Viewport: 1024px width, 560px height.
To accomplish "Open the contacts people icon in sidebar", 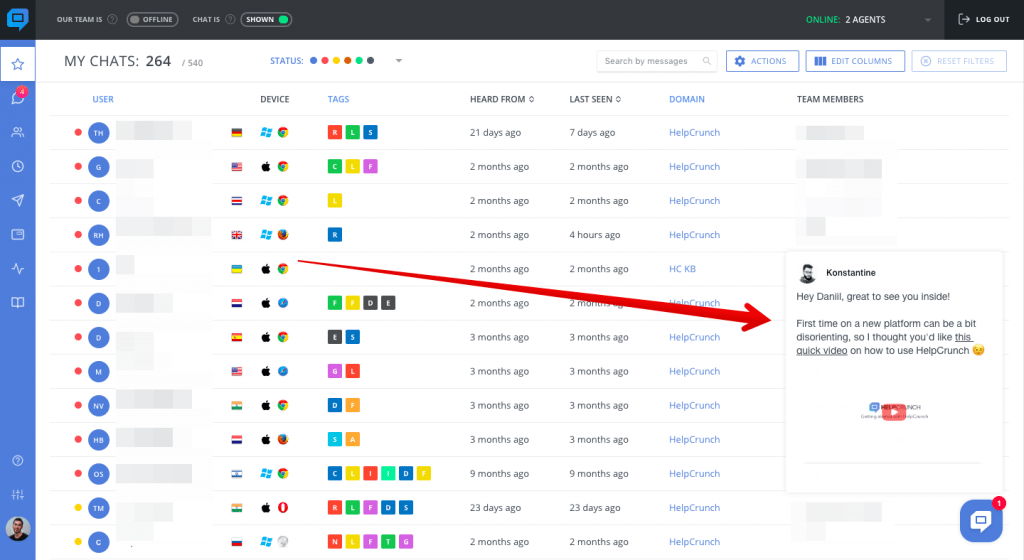I will [18, 132].
